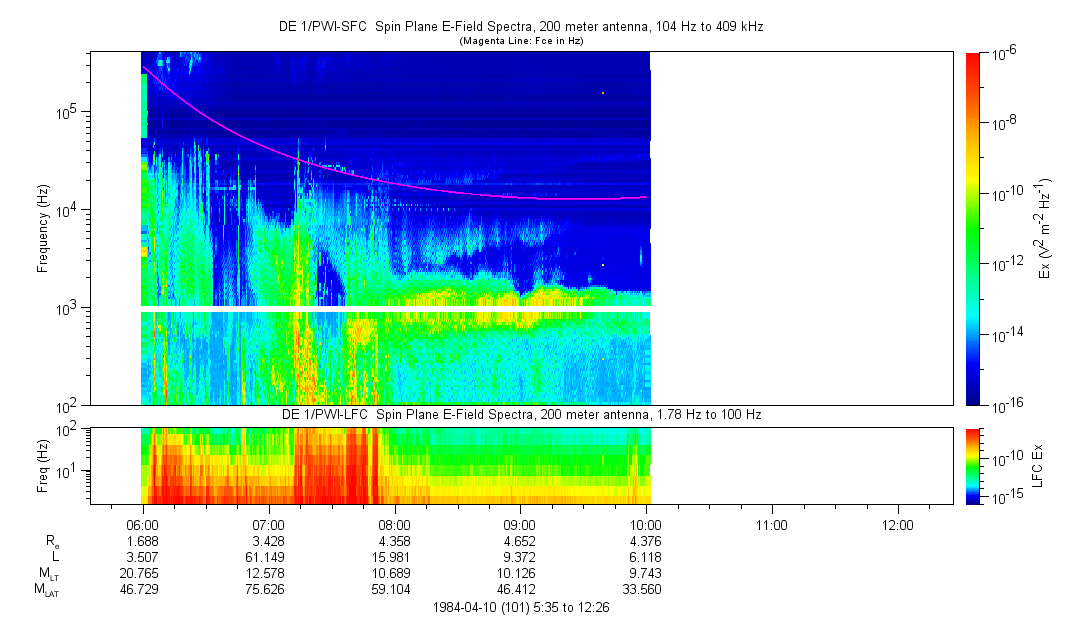
Task: Click the LFC Ex color bar label
Action: pos(1038,466)
